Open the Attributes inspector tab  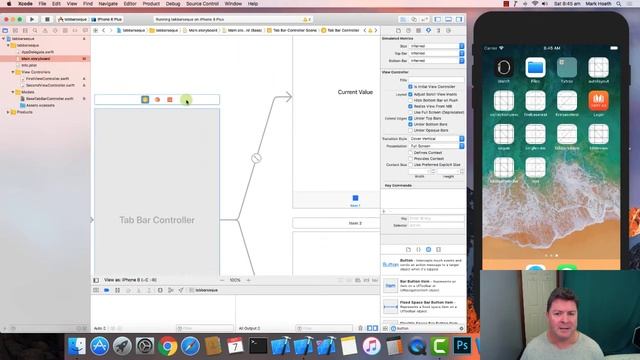[x=429, y=31]
